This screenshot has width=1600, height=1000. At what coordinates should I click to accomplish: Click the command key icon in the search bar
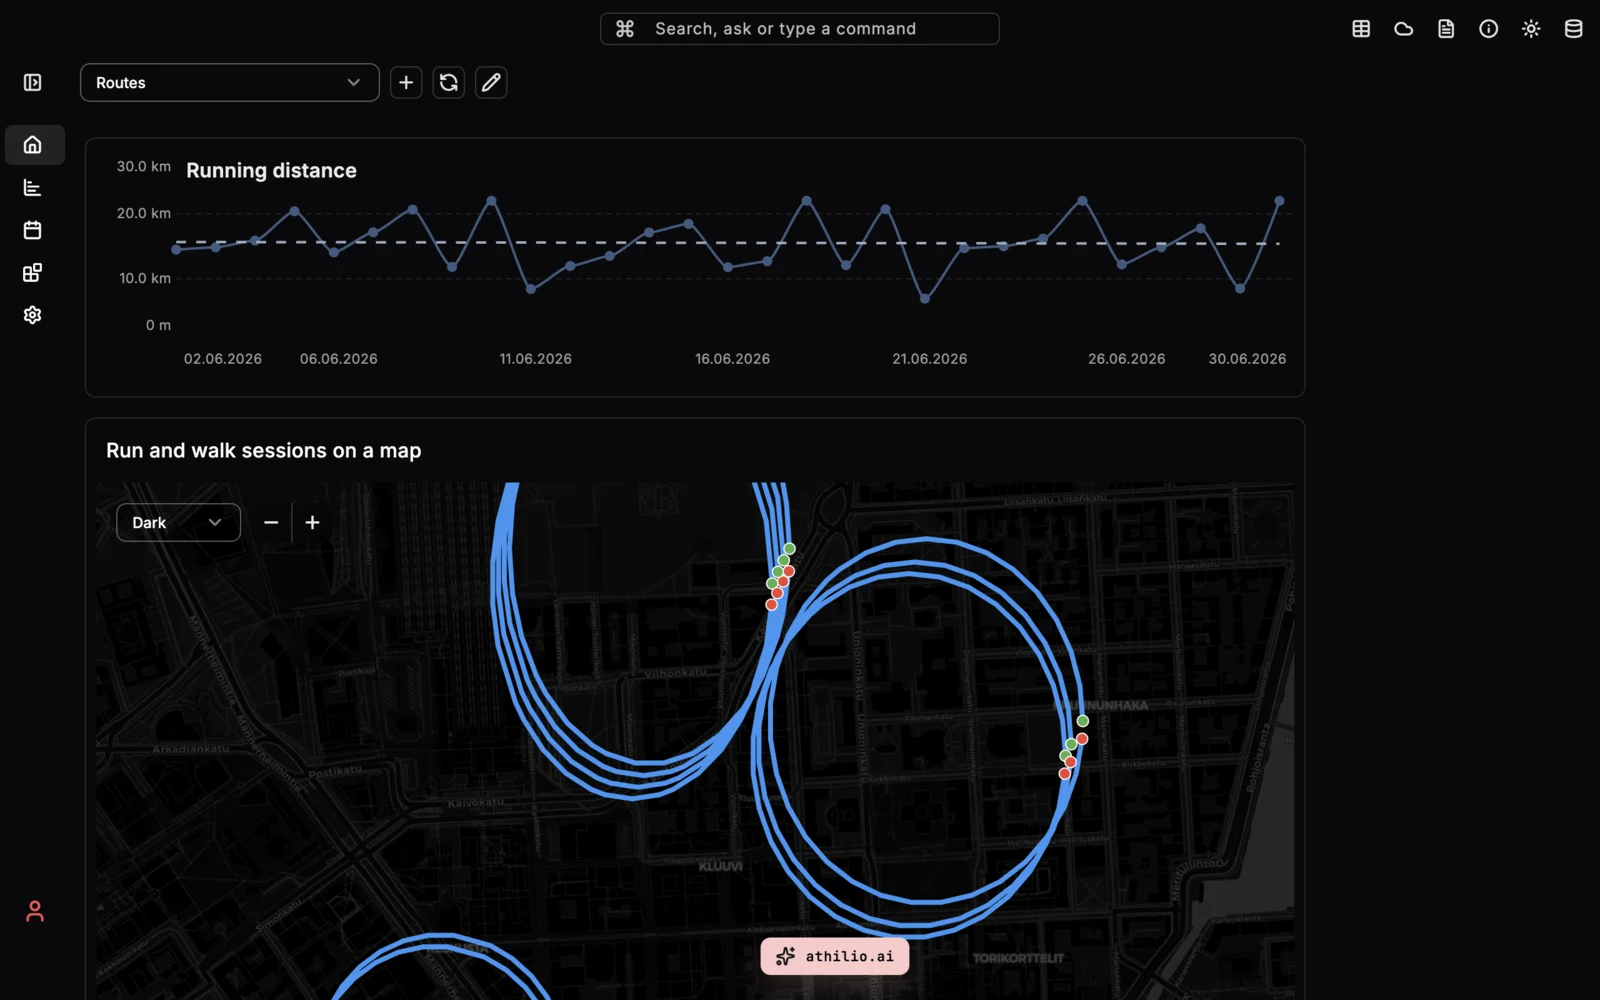[625, 29]
